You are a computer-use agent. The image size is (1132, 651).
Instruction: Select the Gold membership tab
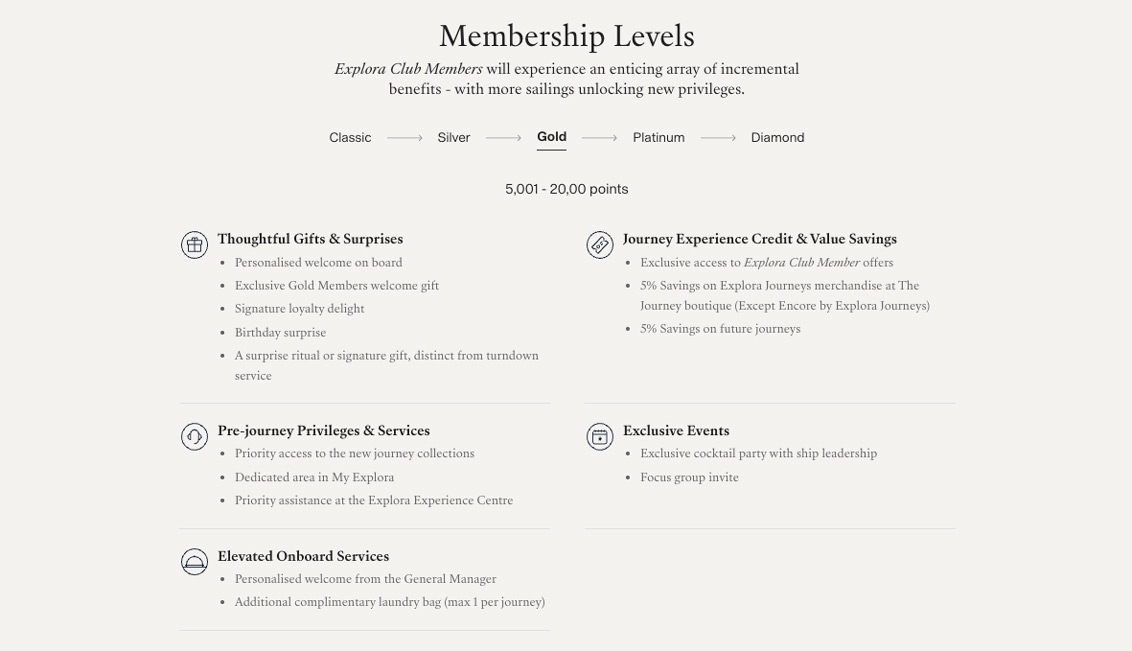551,137
